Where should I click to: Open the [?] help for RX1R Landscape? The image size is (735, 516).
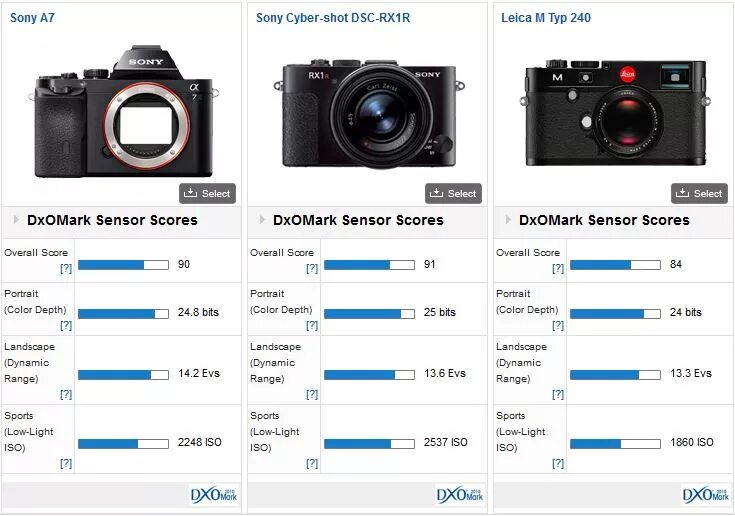[312, 395]
